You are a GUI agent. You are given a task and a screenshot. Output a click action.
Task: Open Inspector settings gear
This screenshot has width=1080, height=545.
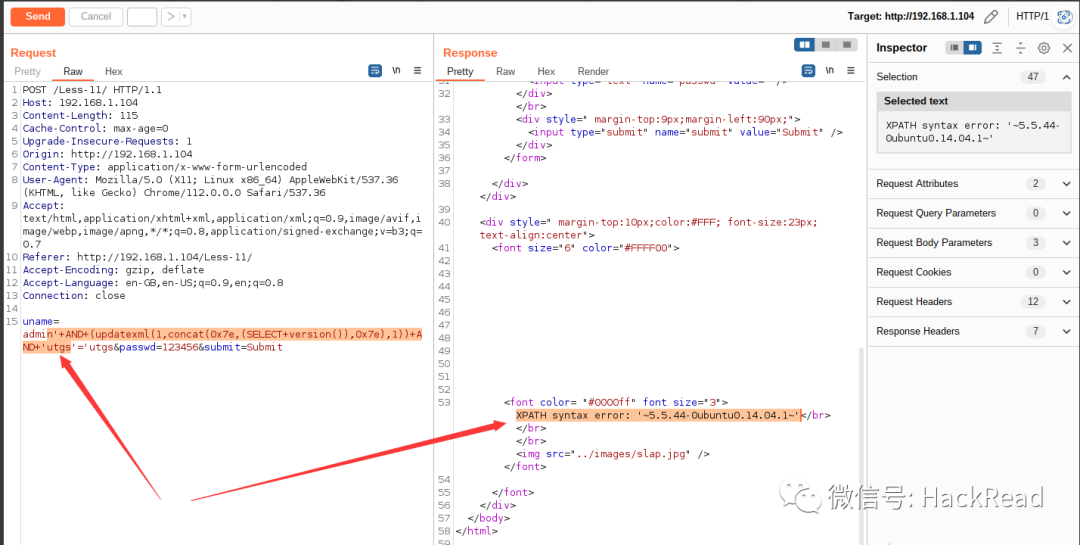tap(1044, 48)
